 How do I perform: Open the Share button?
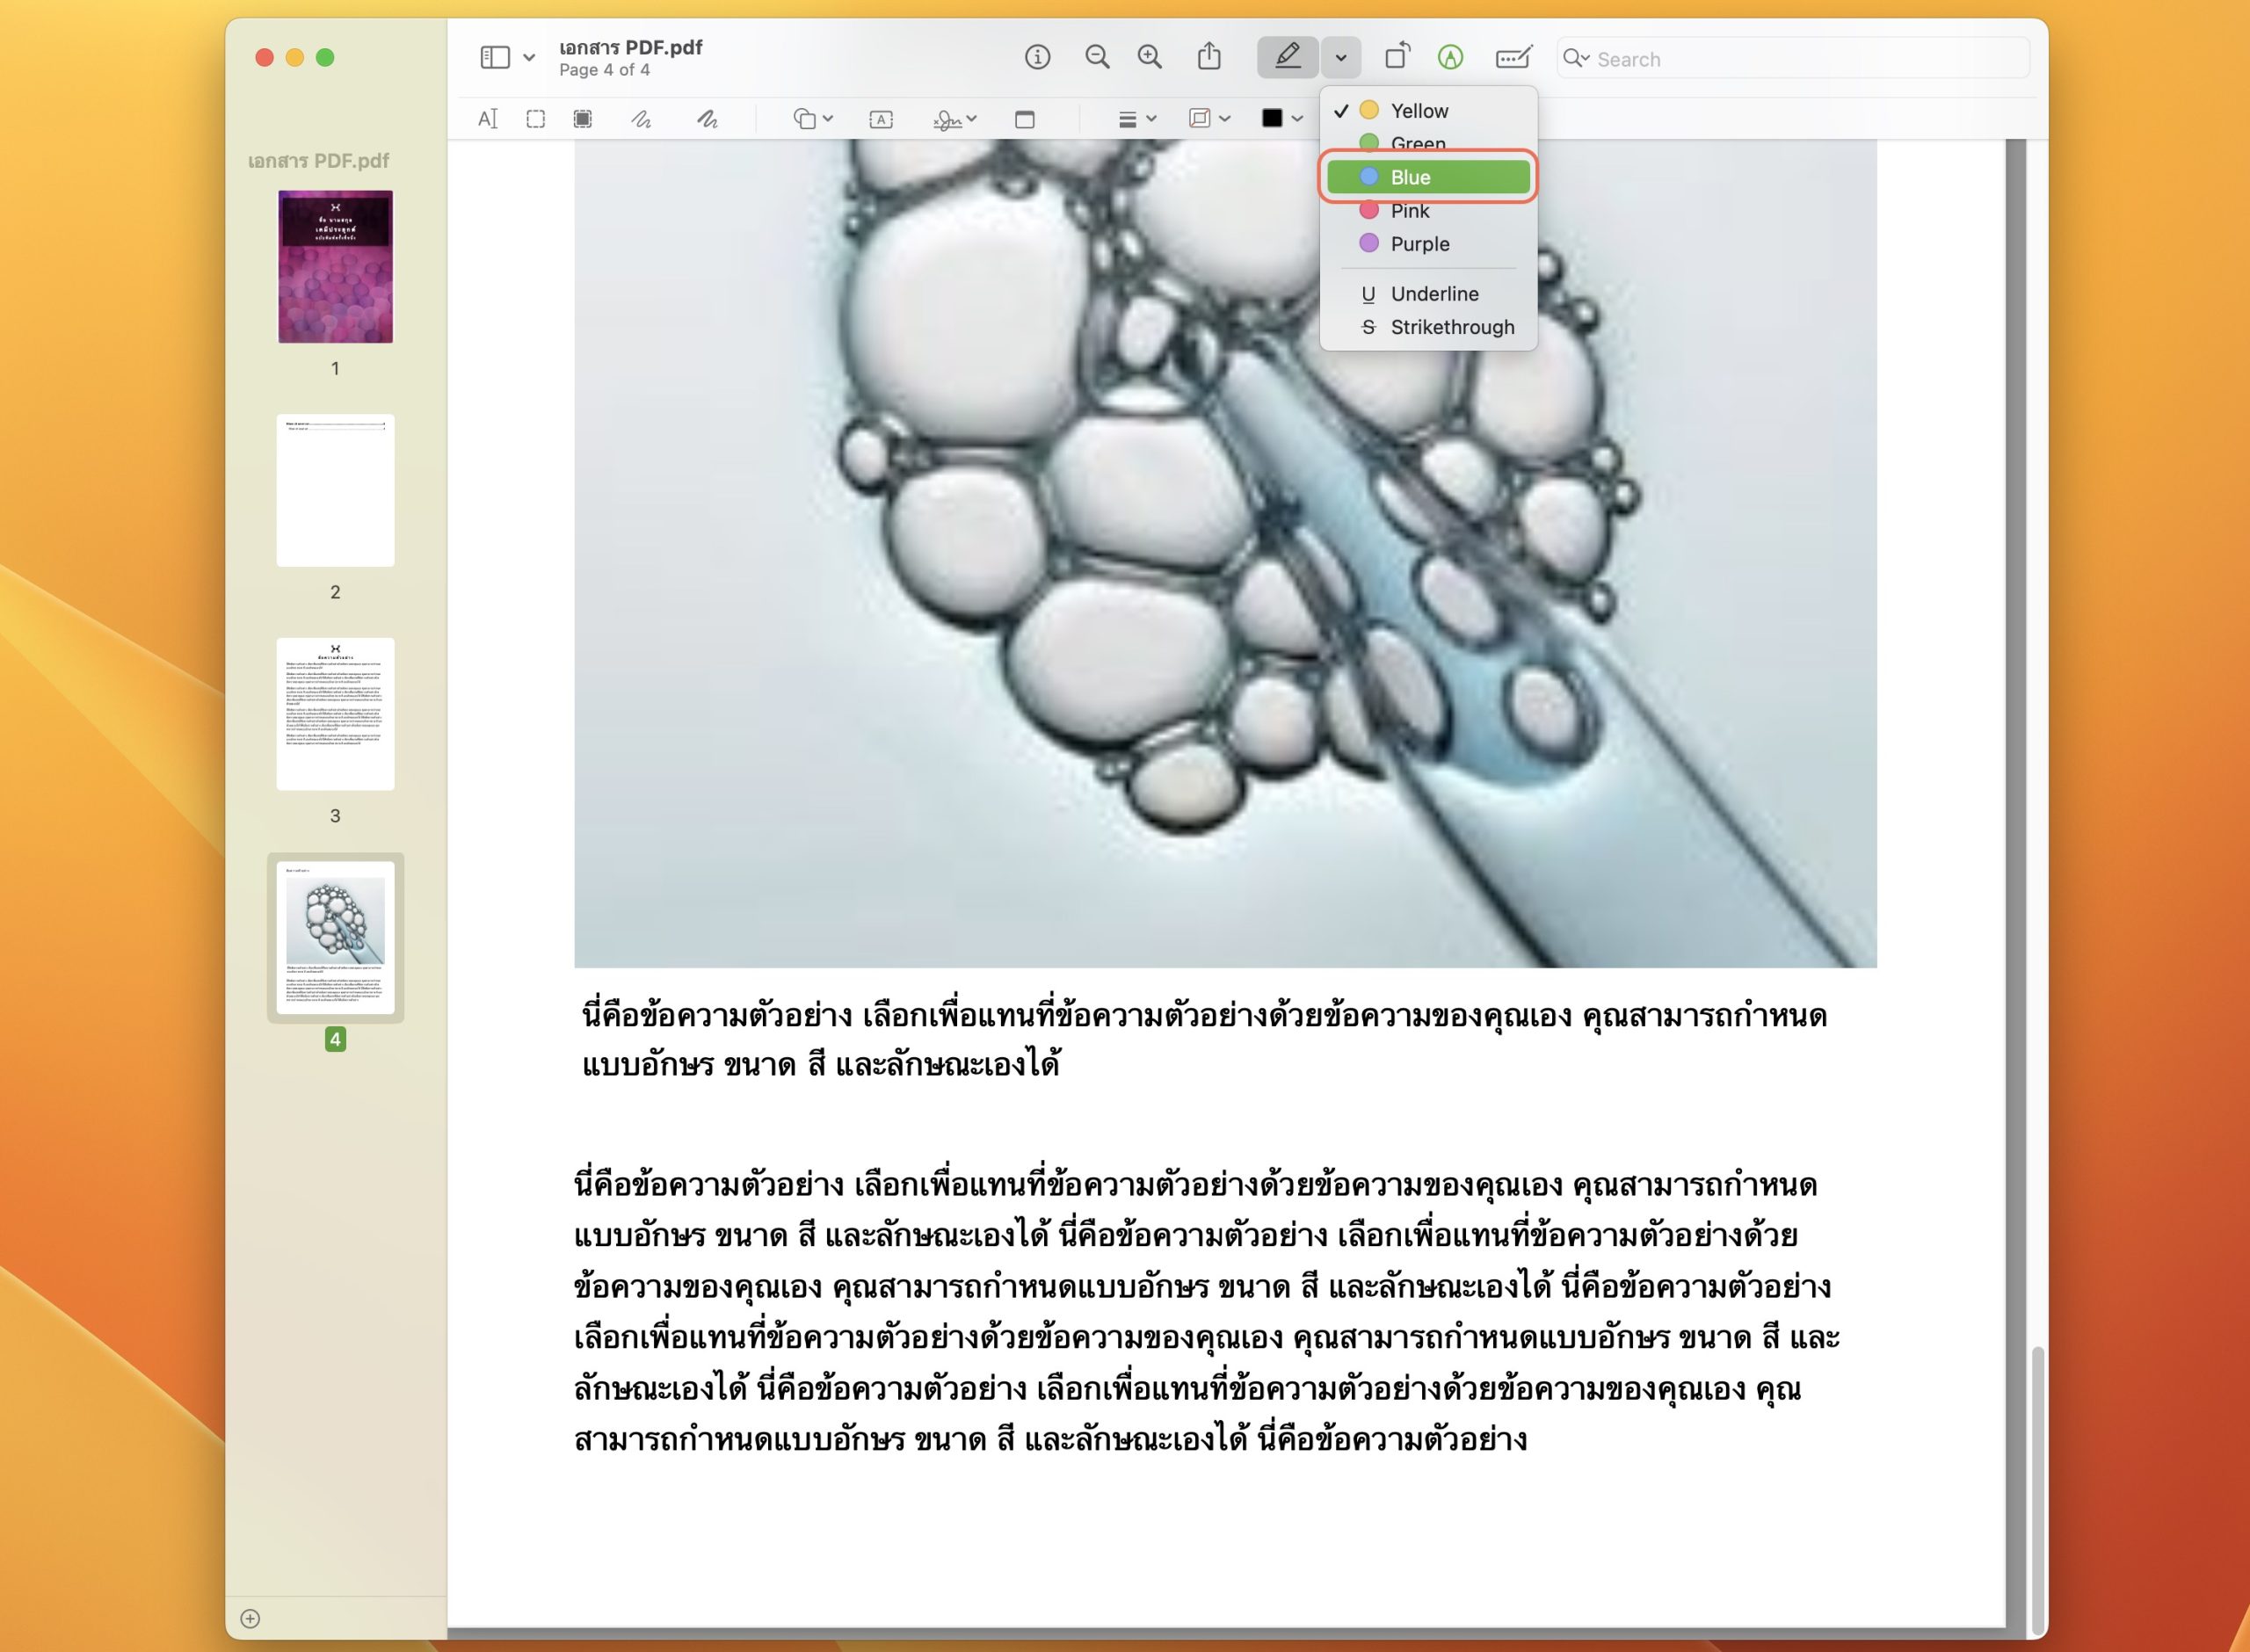coord(1209,57)
